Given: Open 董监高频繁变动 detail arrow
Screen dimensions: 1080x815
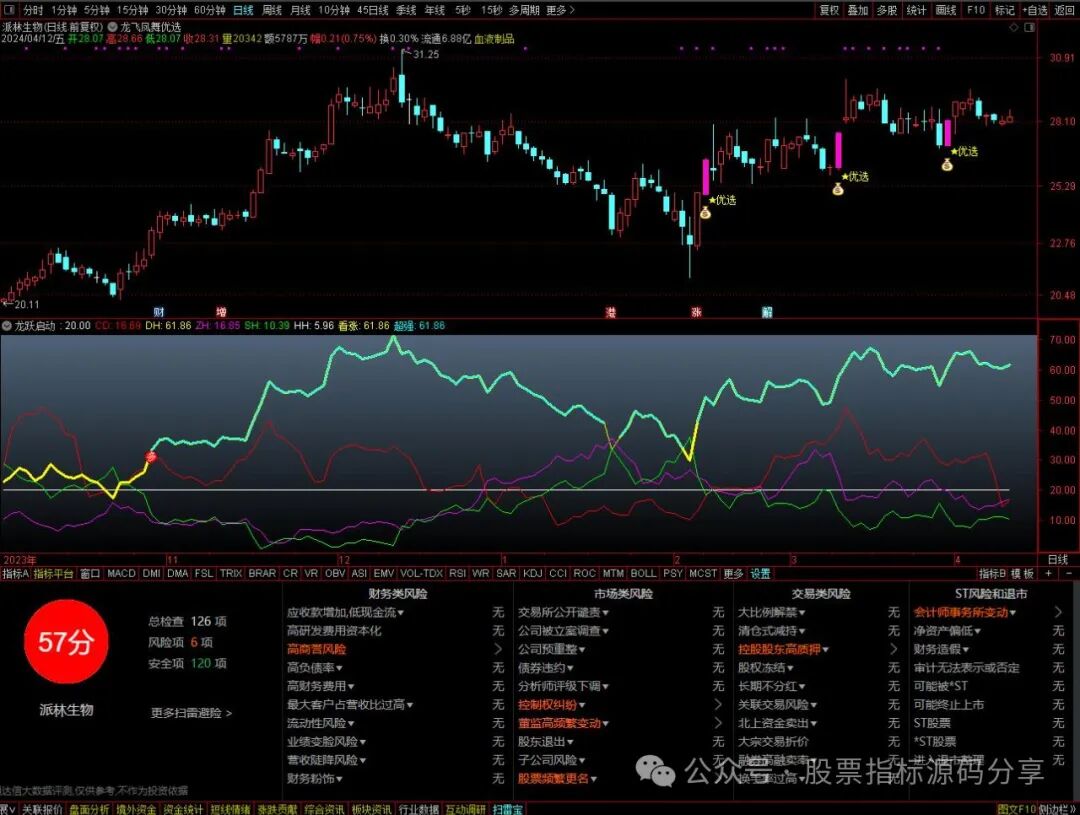Looking at the screenshot, I should (718, 723).
